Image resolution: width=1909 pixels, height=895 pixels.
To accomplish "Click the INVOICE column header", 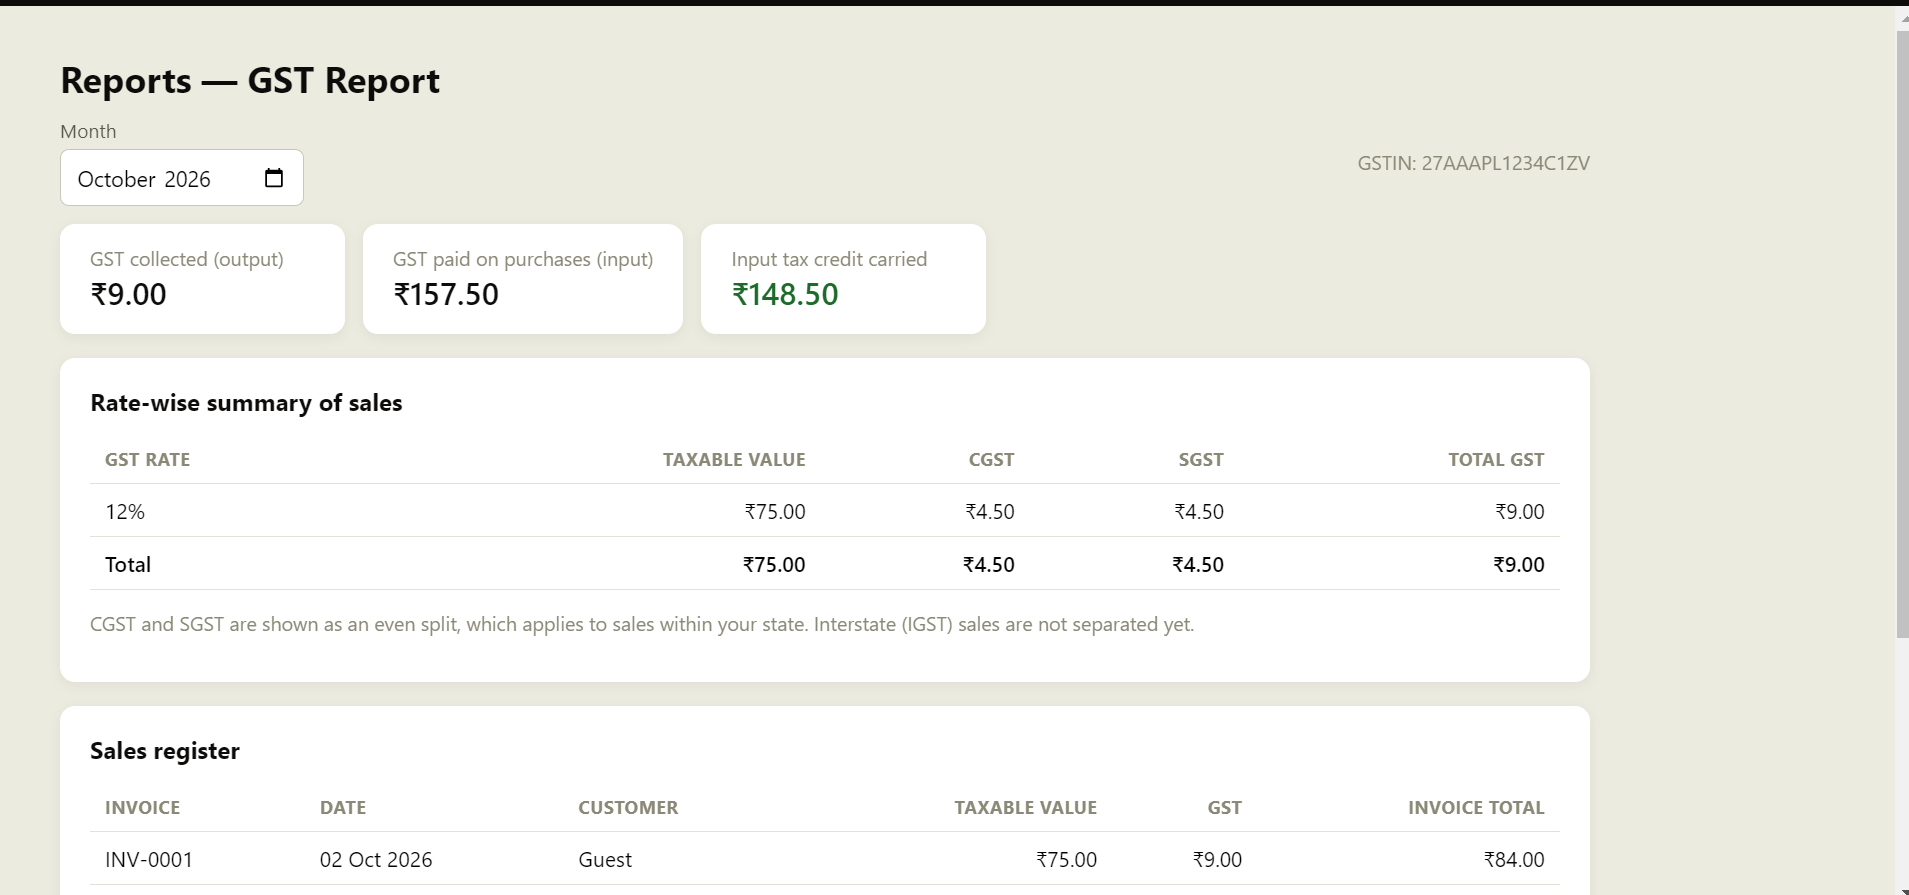I will [143, 808].
